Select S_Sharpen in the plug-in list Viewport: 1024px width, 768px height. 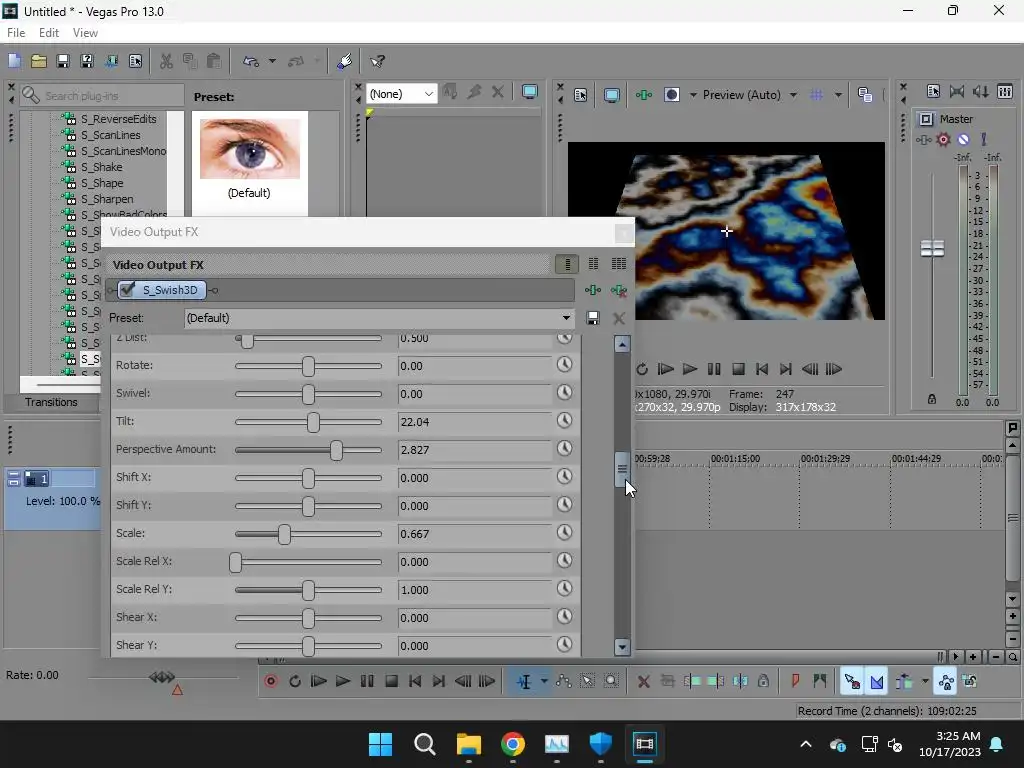pos(106,199)
